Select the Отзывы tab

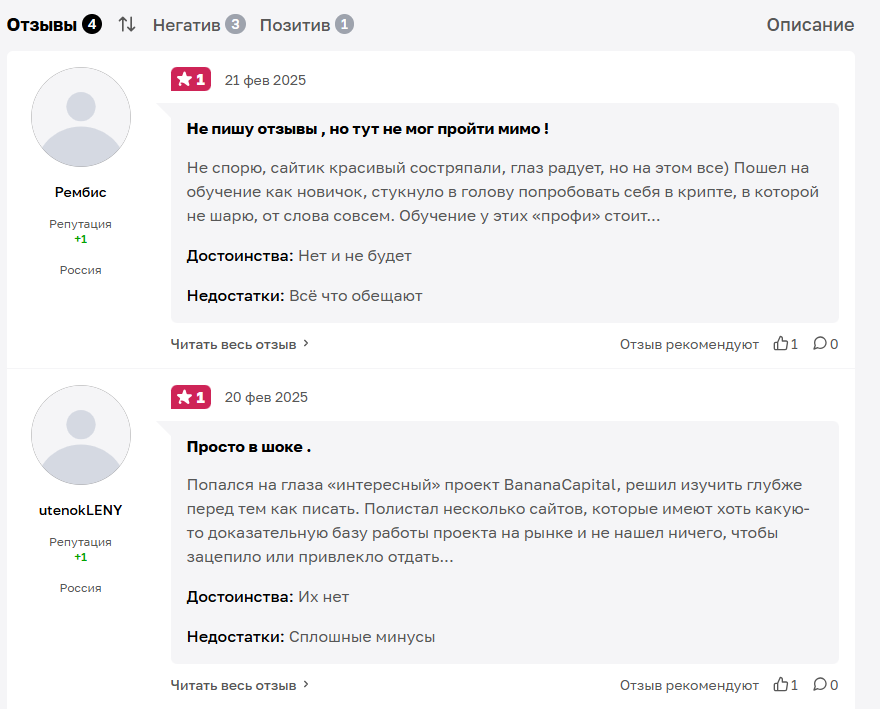[54, 25]
